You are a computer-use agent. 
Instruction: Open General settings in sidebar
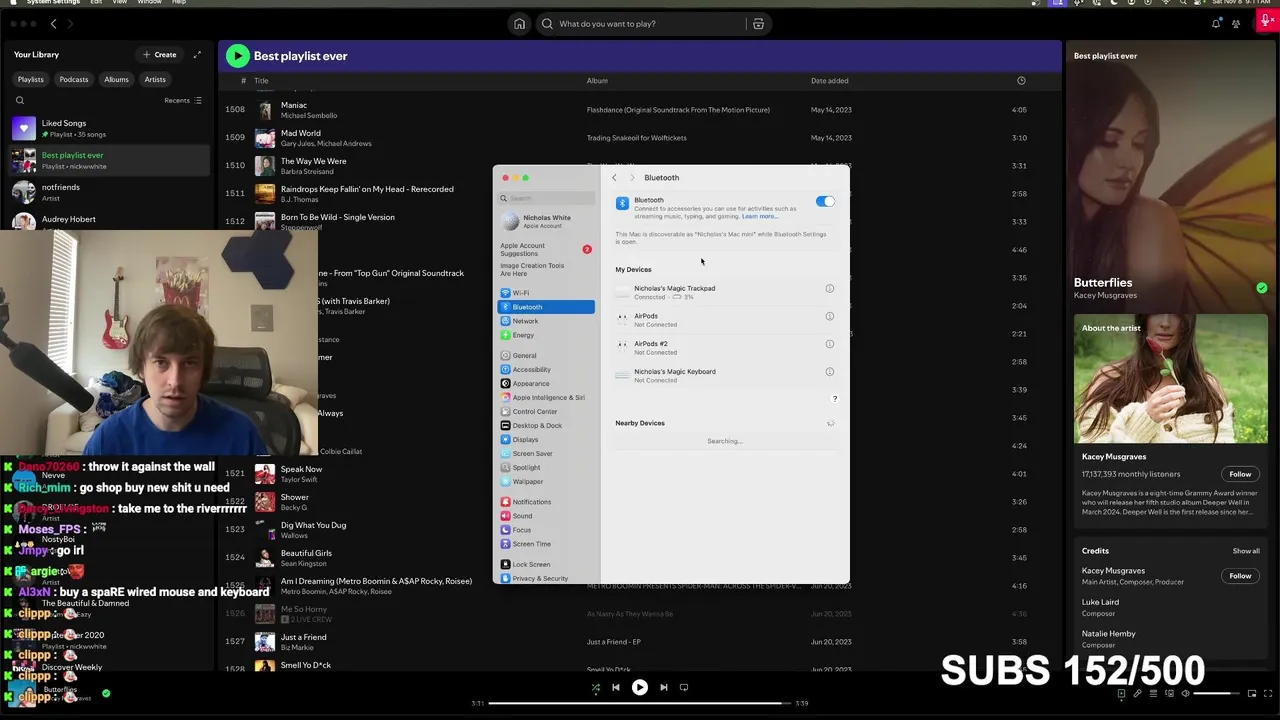pyautogui.click(x=546, y=355)
